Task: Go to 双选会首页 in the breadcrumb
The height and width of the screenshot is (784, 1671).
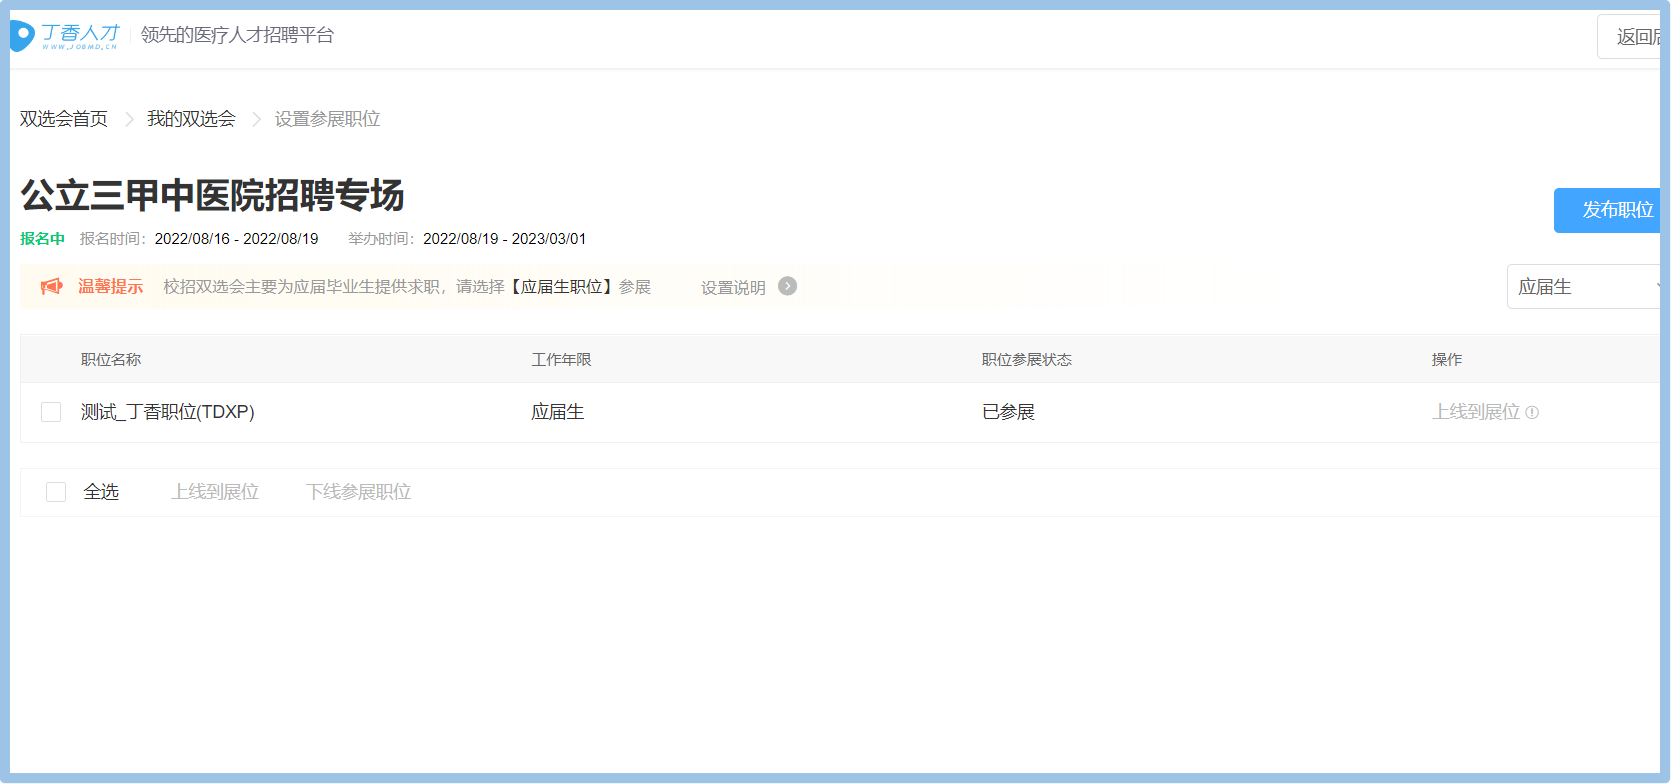Action: [x=64, y=119]
